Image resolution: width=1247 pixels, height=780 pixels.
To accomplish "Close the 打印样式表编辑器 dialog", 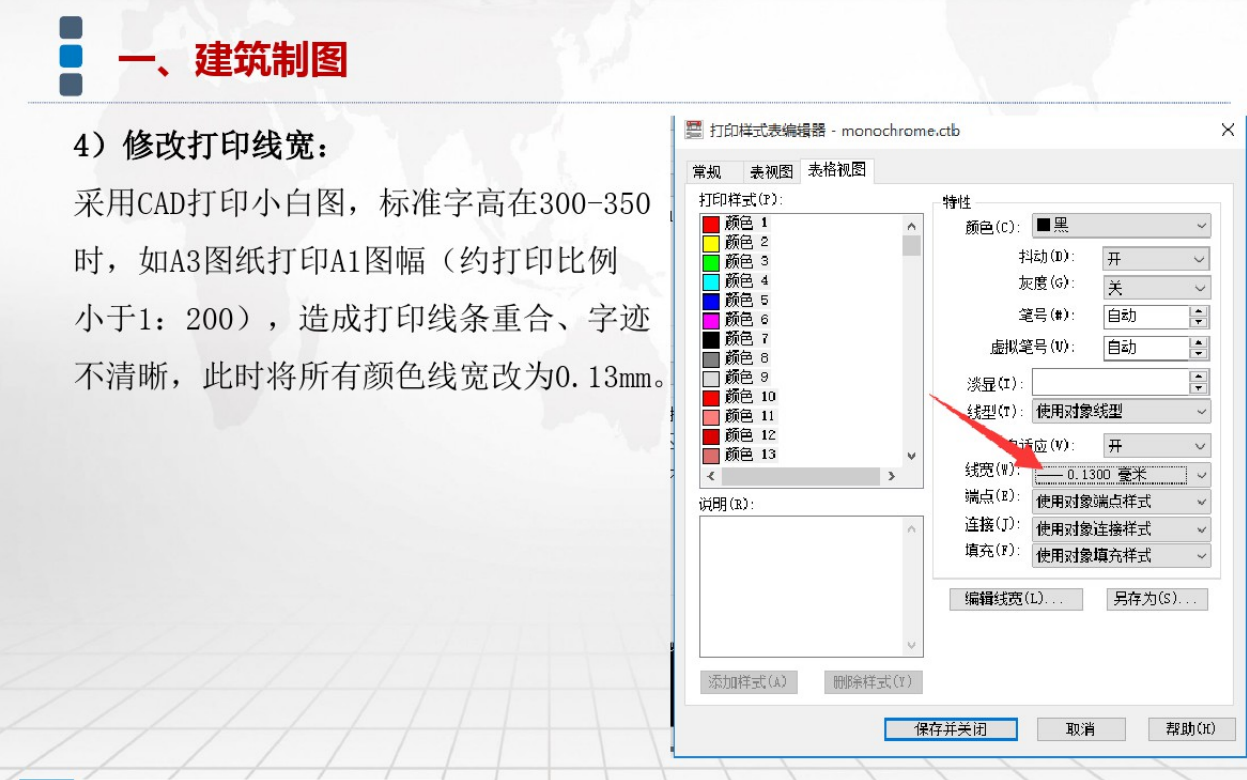I will [x=1228, y=130].
